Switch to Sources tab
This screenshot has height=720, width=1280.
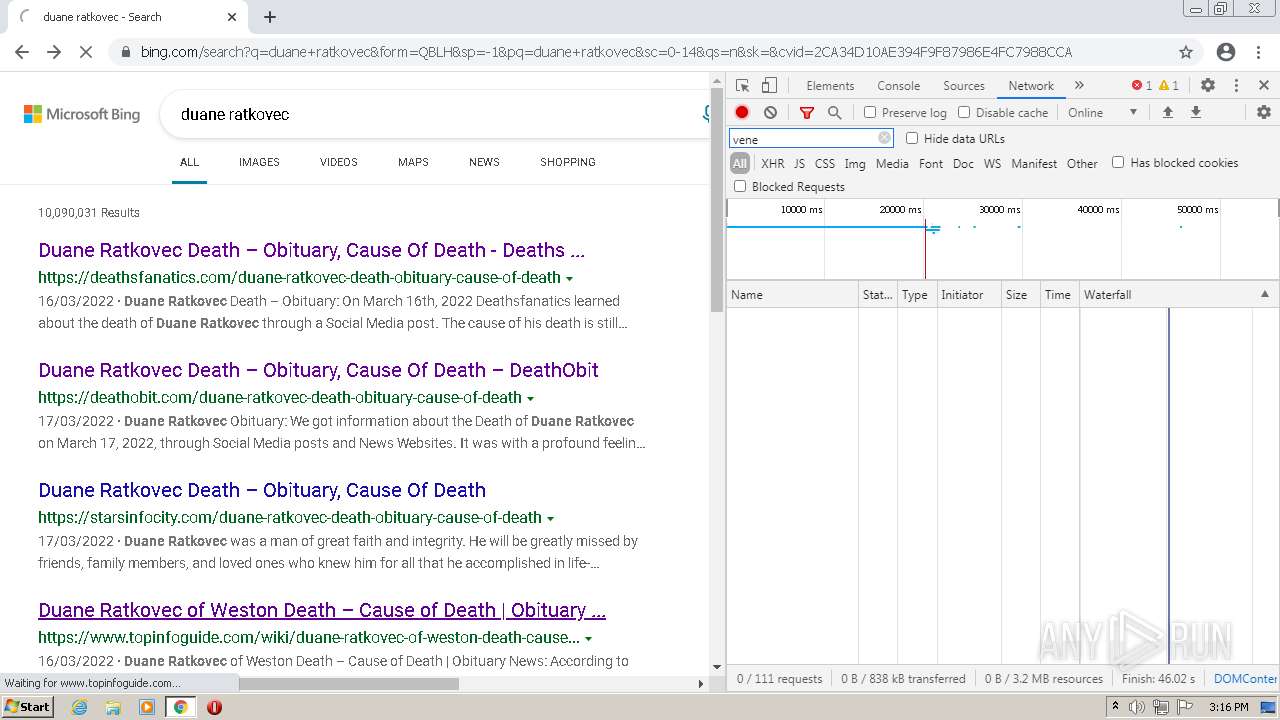coord(964,86)
